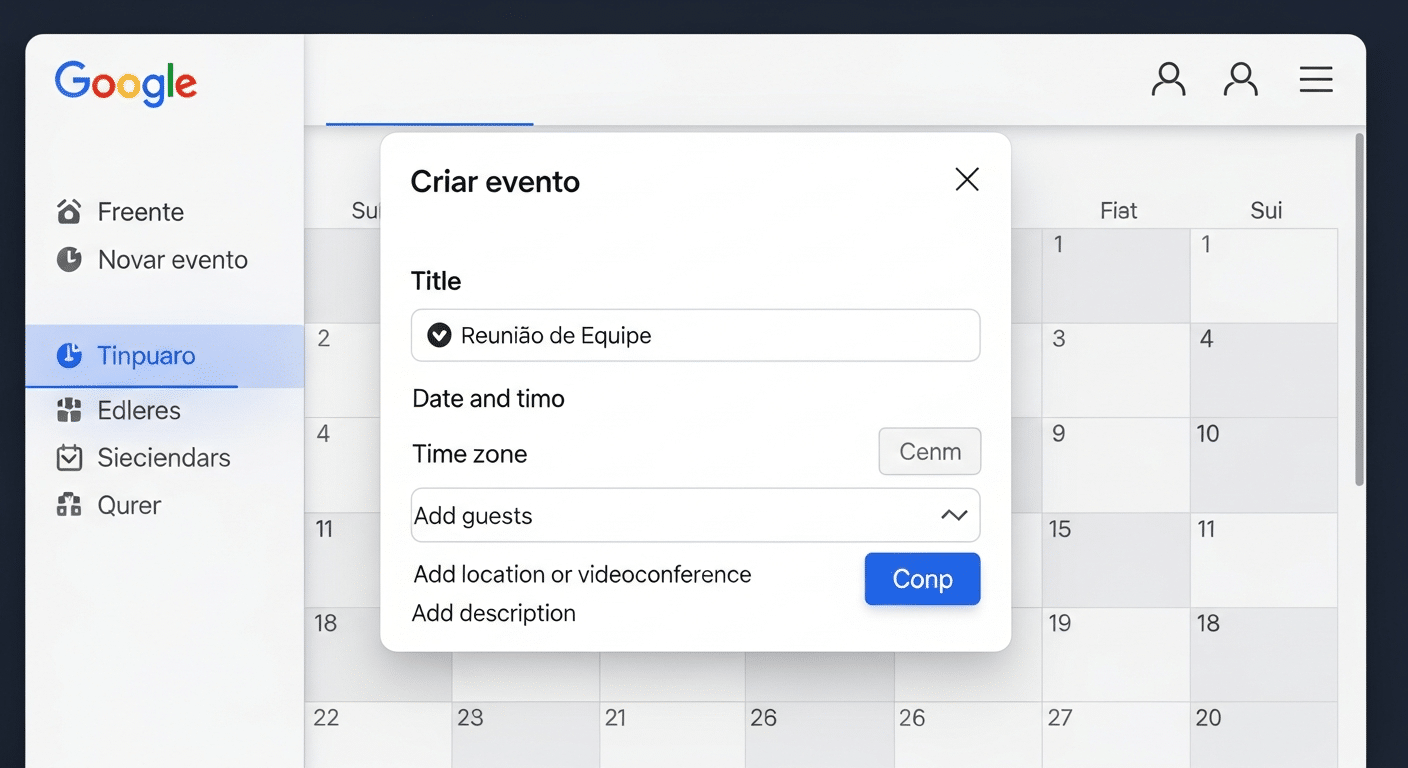The height and width of the screenshot is (768, 1408).
Task: Click the Freente home icon
Action: [x=68, y=211]
